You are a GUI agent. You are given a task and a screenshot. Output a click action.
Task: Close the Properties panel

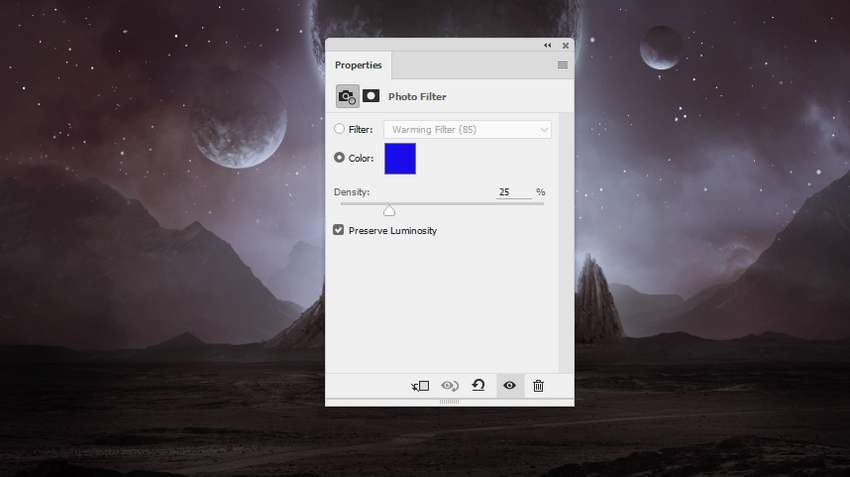click(x=565, y=46)
